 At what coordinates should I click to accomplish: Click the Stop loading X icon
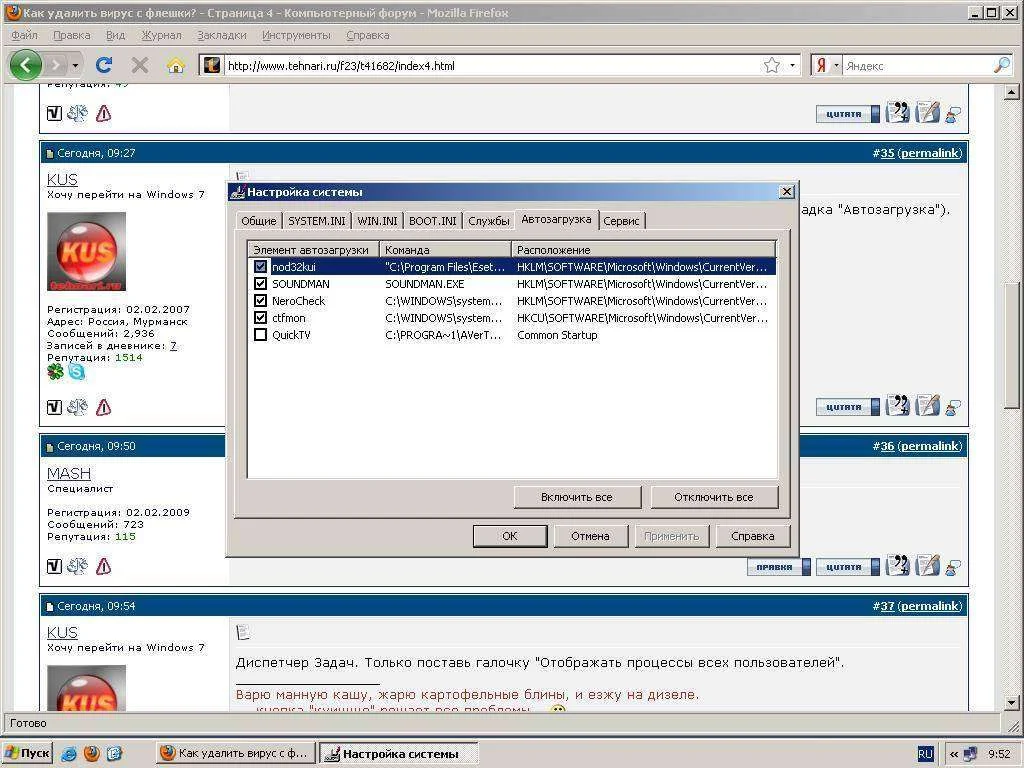(x=140, y=65)
